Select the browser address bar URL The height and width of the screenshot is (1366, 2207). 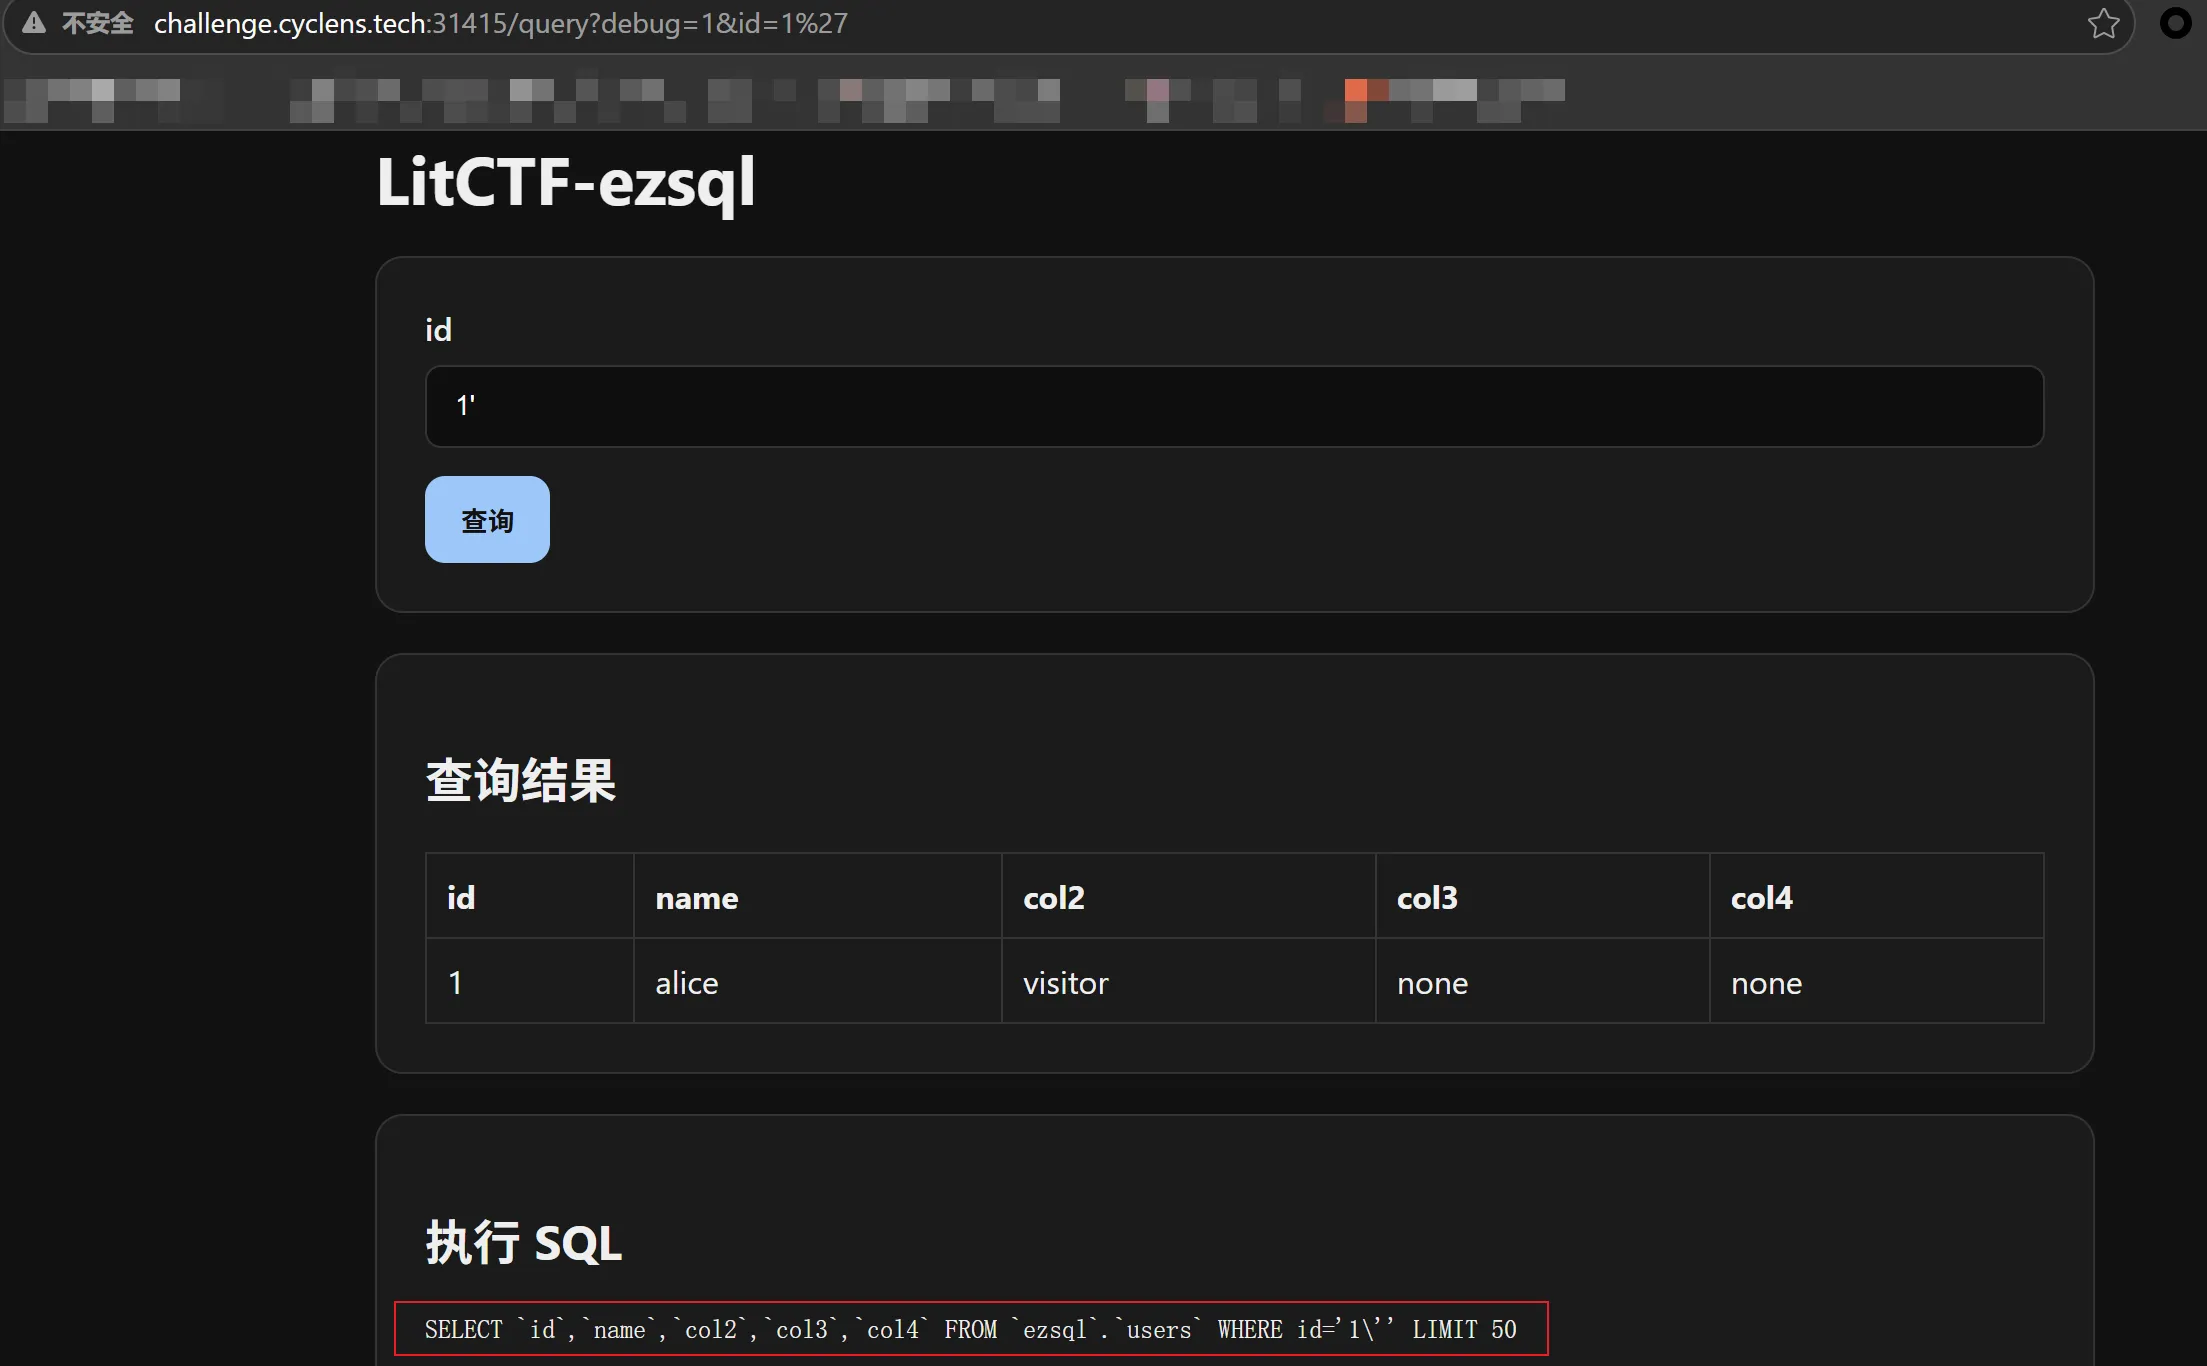[500, 23]
